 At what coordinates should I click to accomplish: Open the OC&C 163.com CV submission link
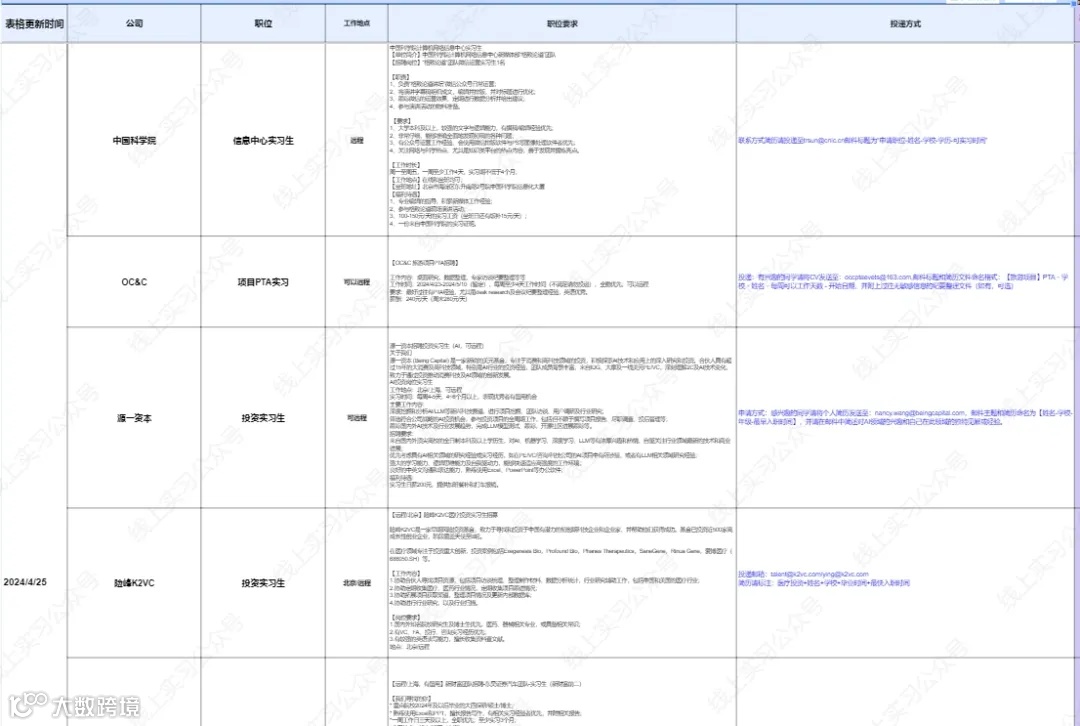(x=903, y=282)
